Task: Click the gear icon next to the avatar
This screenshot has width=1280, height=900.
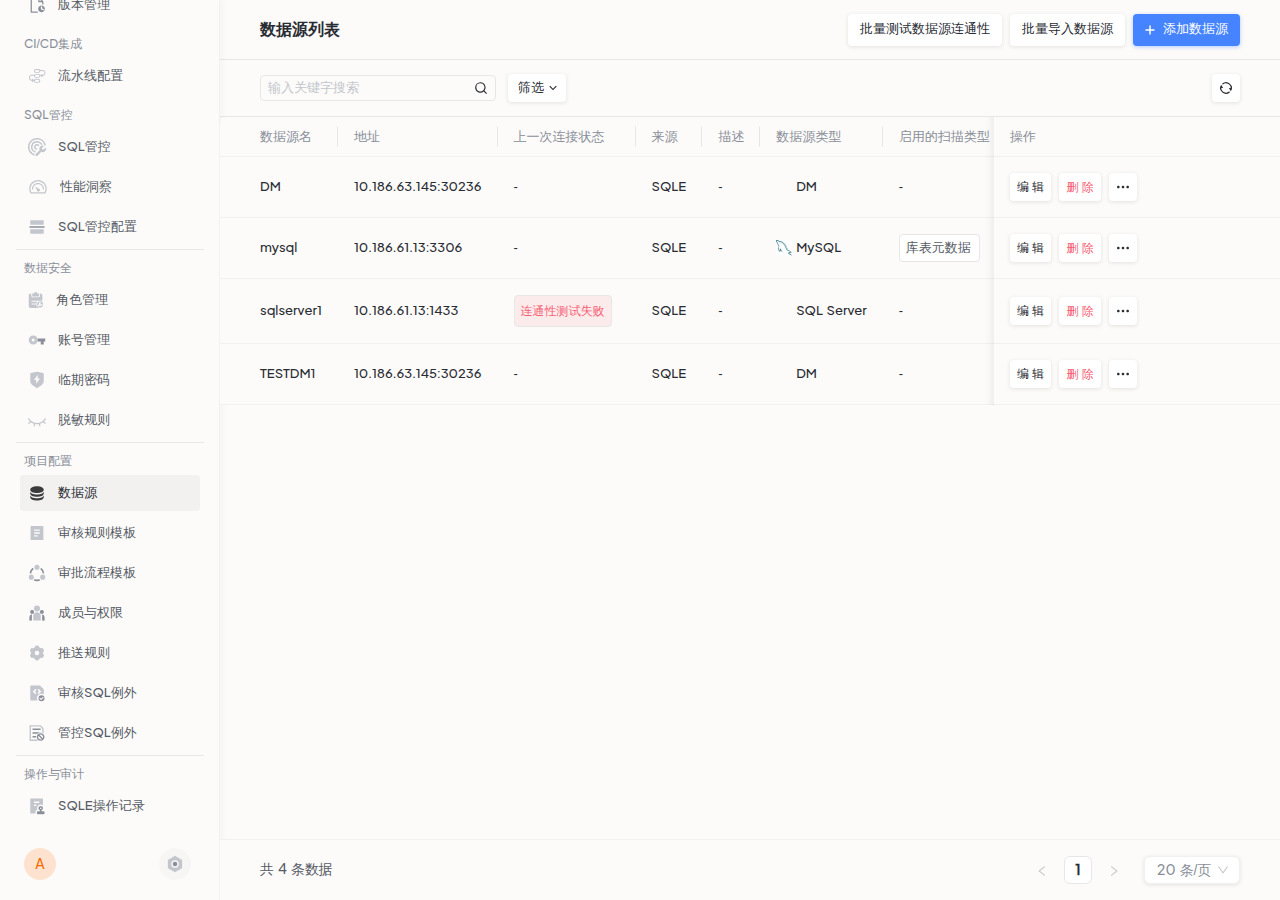Action: point(175,863)
